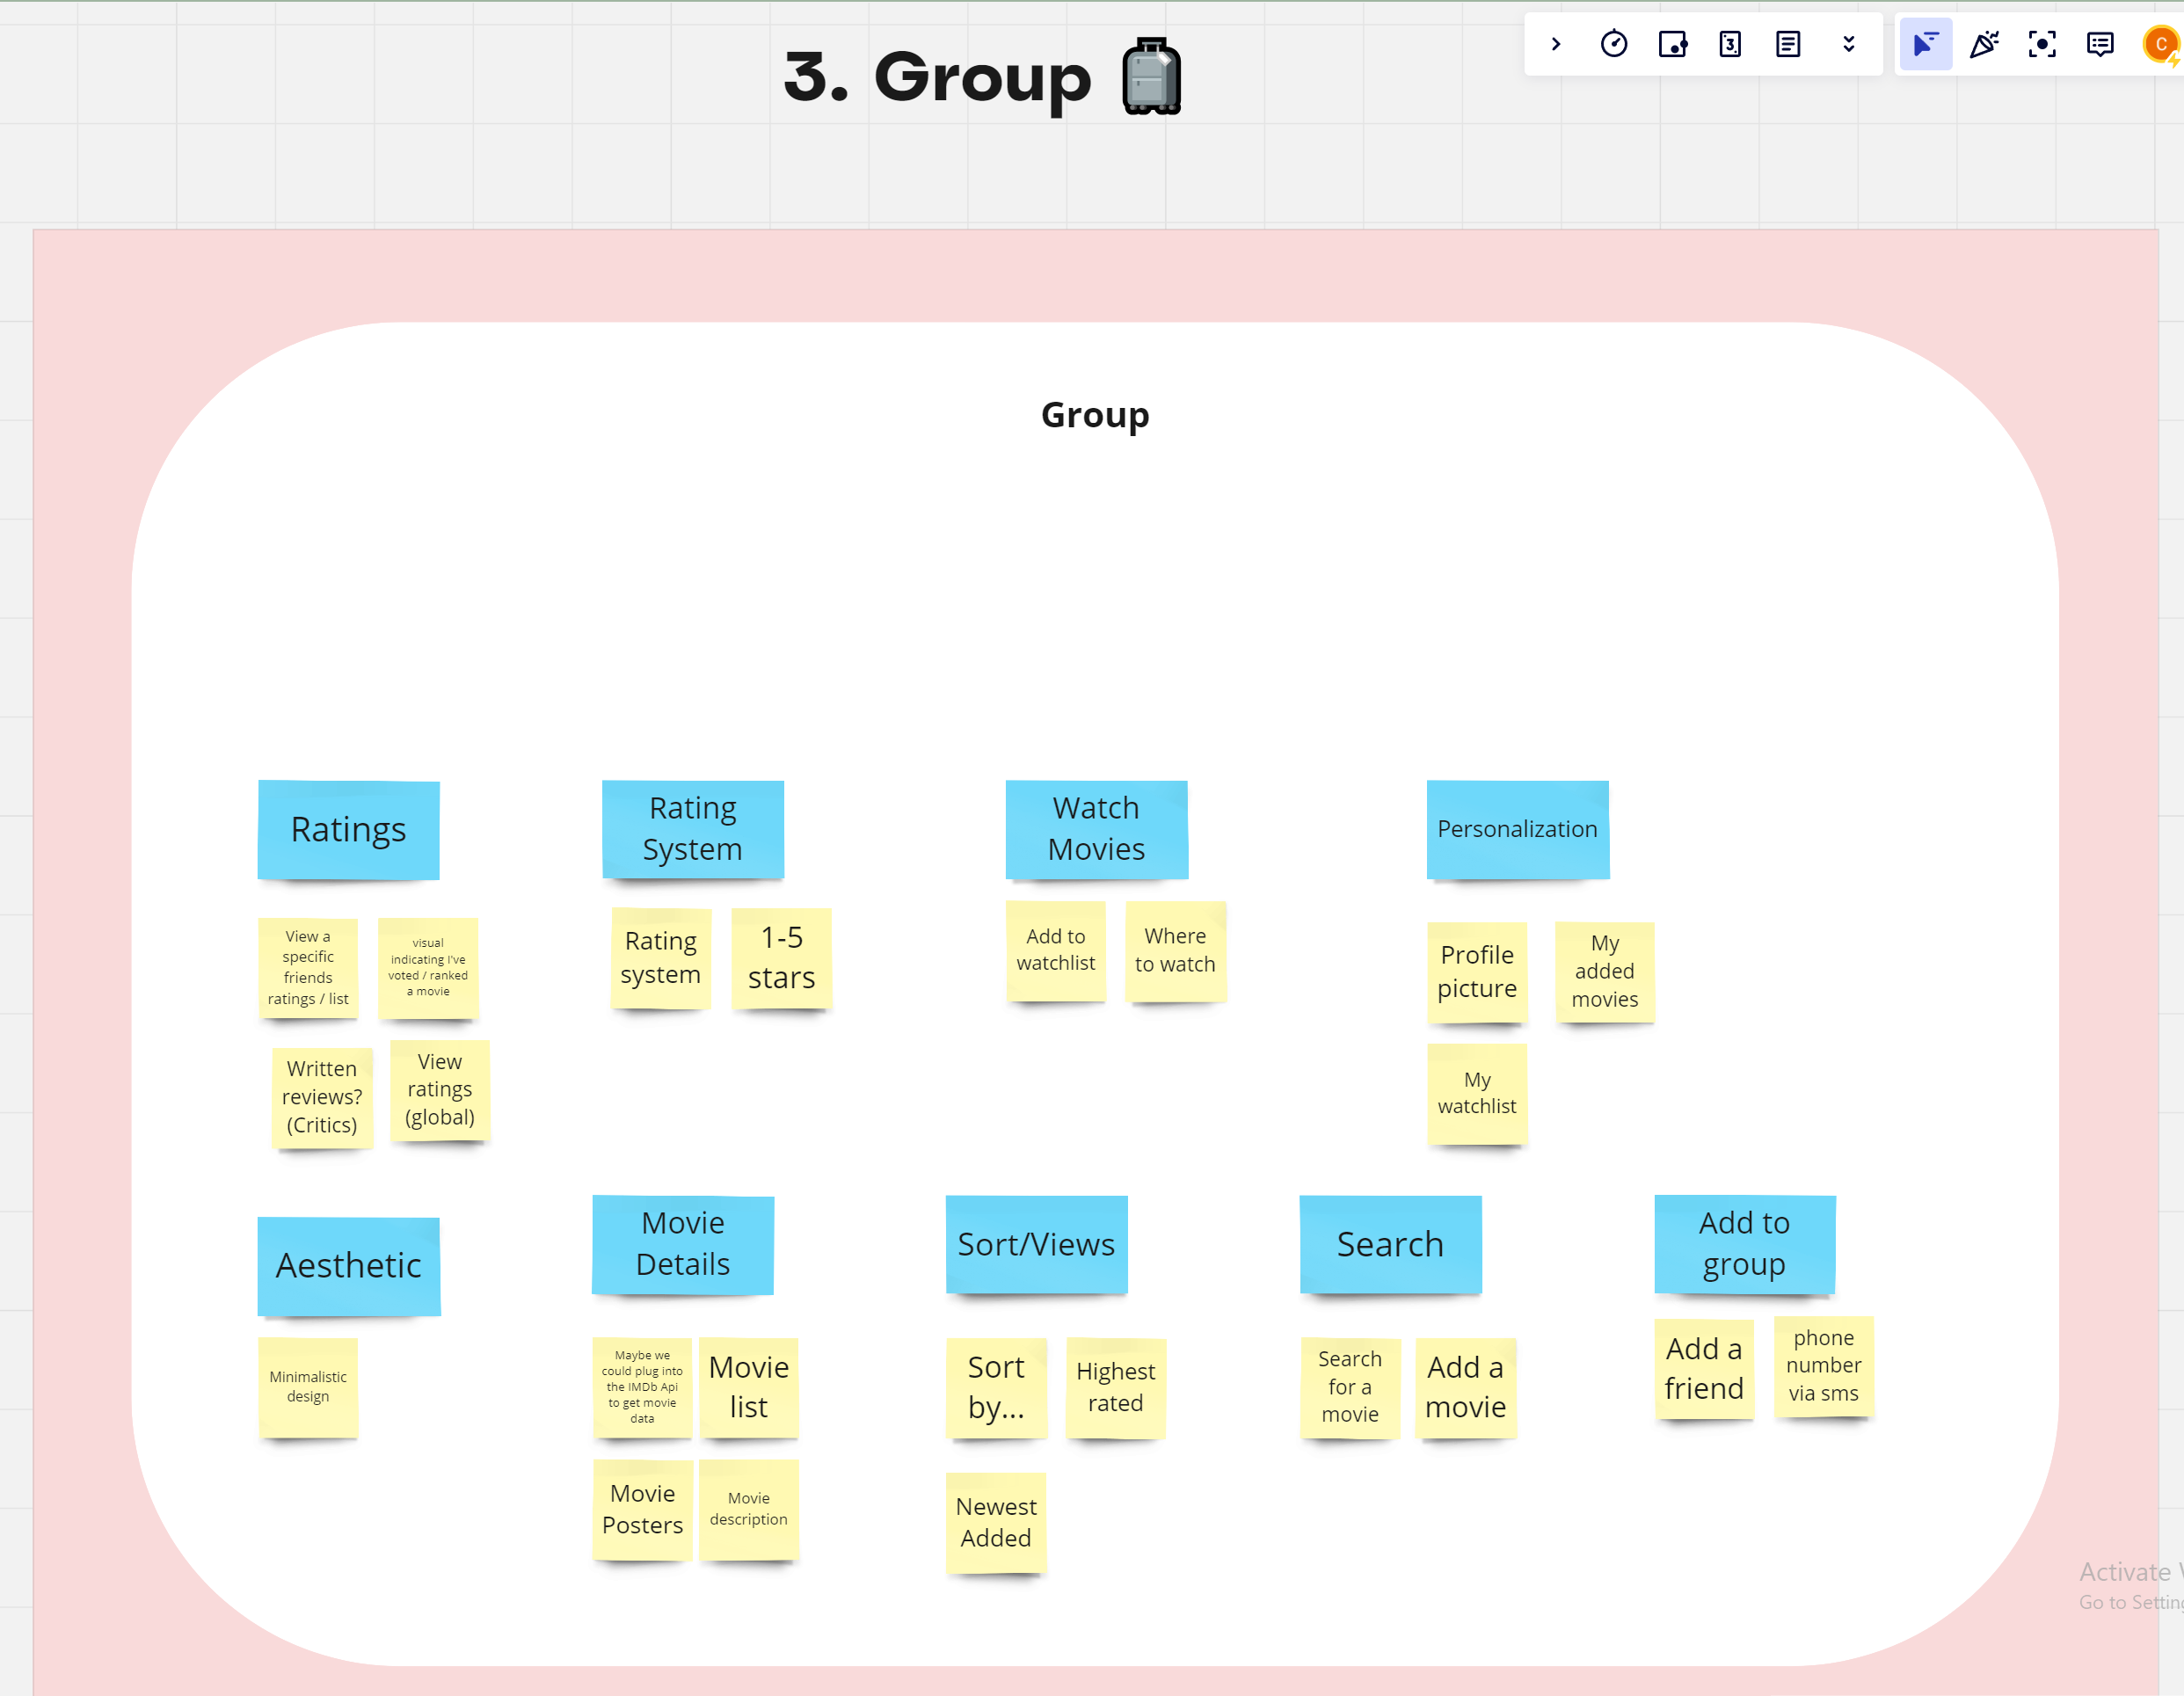Image resolution: width=2184 pixels, height=1696 pixels.
Task: Open the orange C user avatar
Action: [x=2160, y=44]
